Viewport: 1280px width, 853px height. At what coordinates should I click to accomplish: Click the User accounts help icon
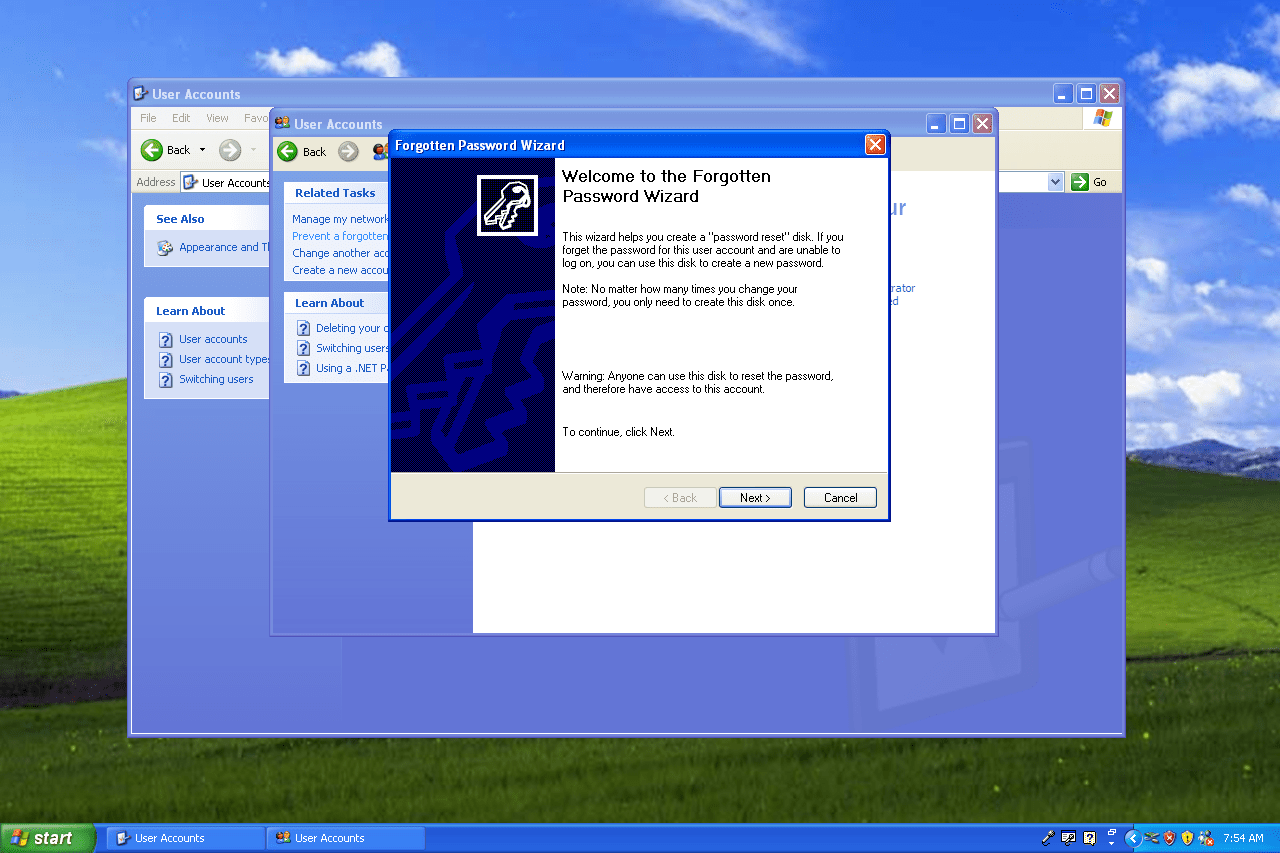164,339
